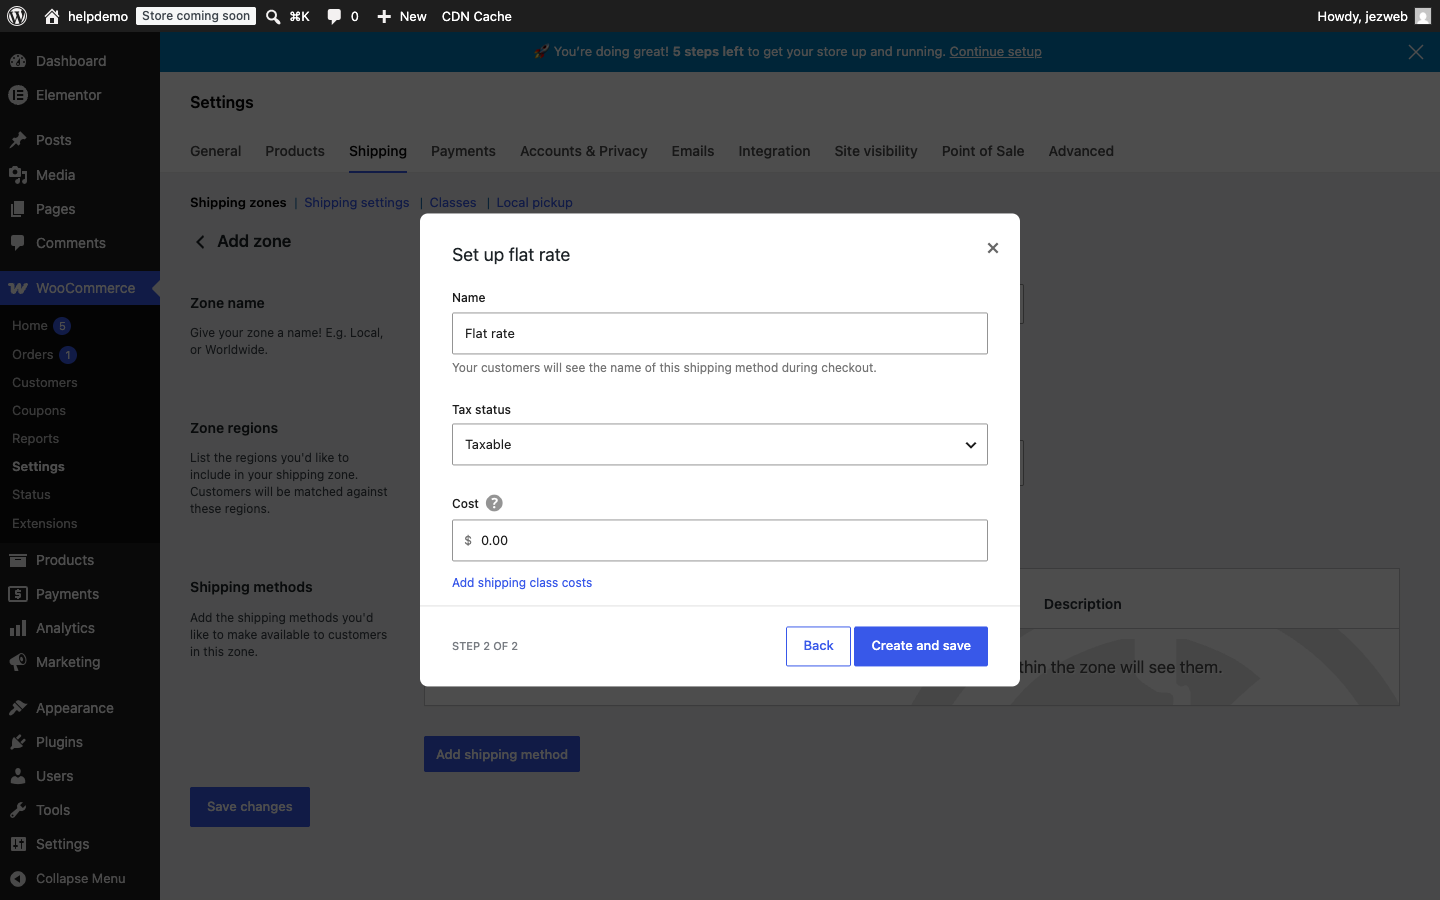The image size is (1440, 900).
Task: Click the Description column header
Action: point(1083,604)
